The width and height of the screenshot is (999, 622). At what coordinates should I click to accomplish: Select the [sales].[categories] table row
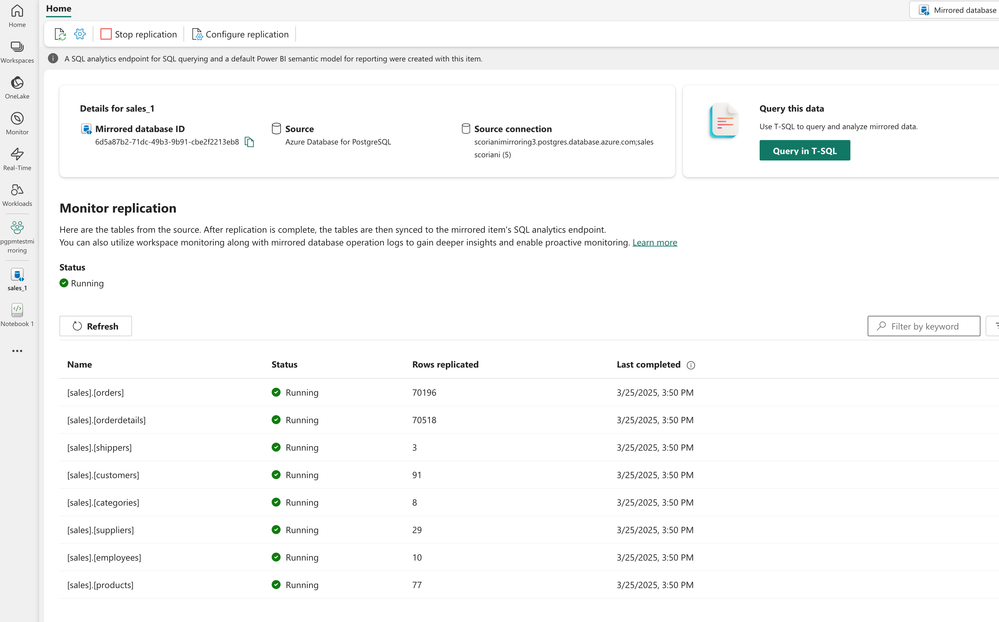coord(529,502)
